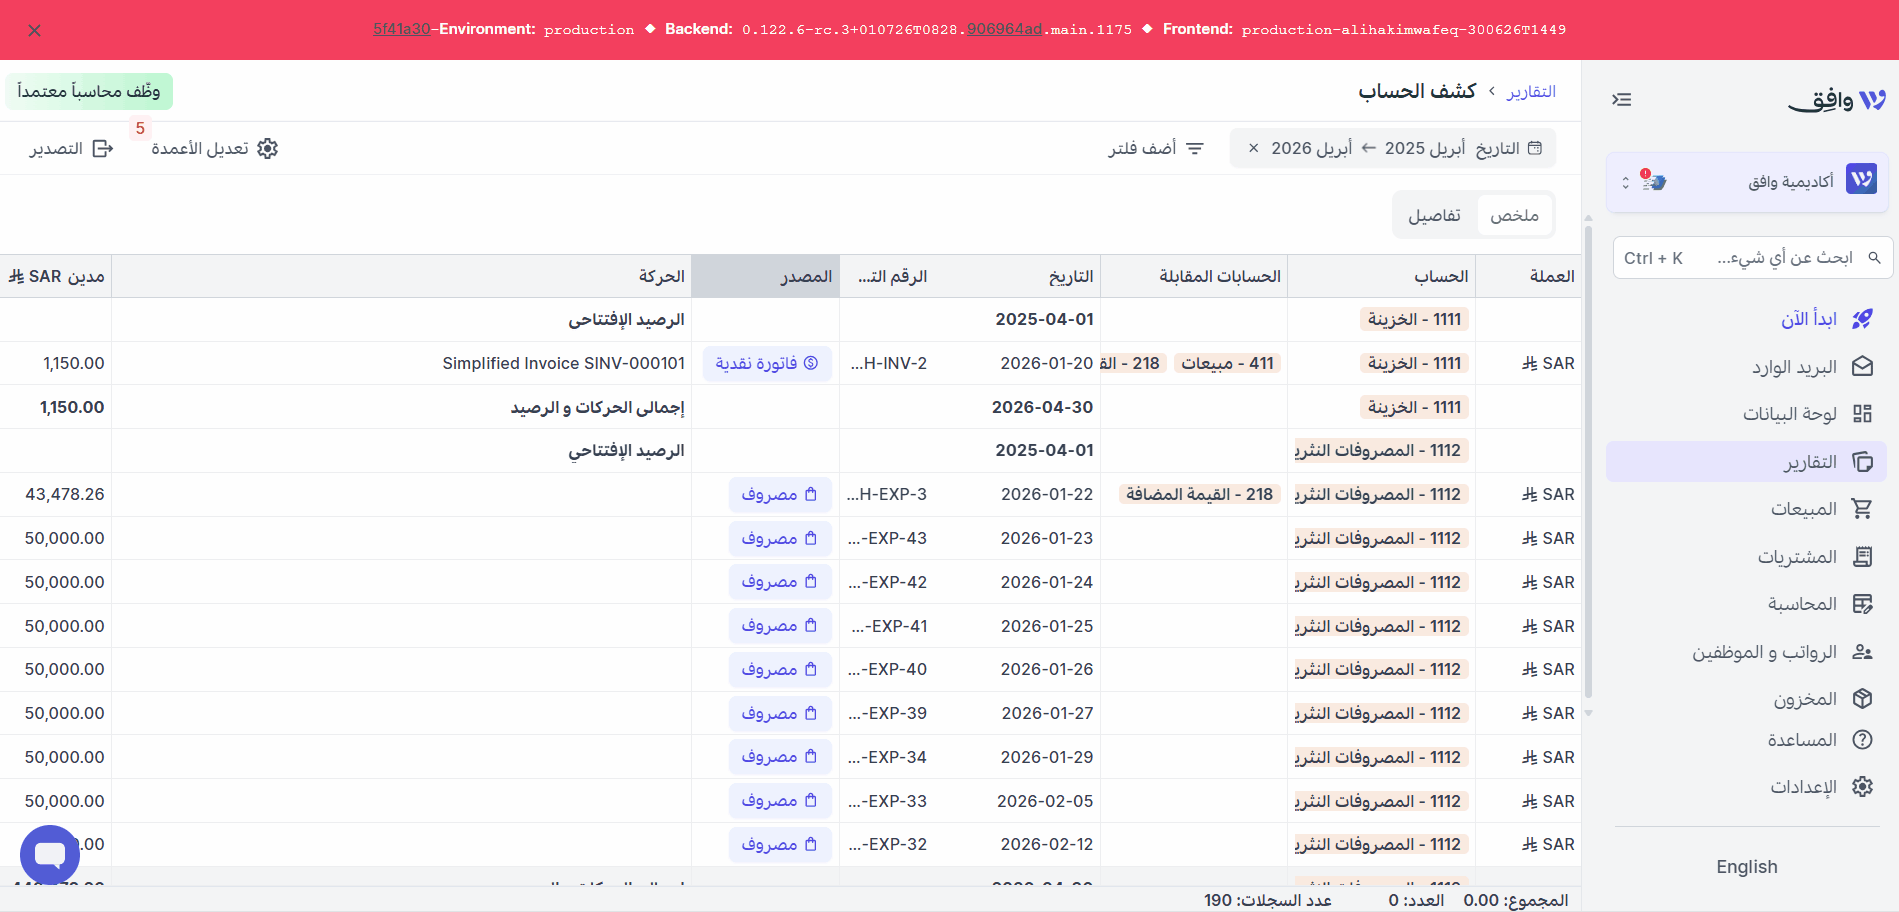Image resolution: width=1899 pixels, height=912 pixels.
Task: Open مصروف link for EXP-39
Action: (x=780, y=713)
